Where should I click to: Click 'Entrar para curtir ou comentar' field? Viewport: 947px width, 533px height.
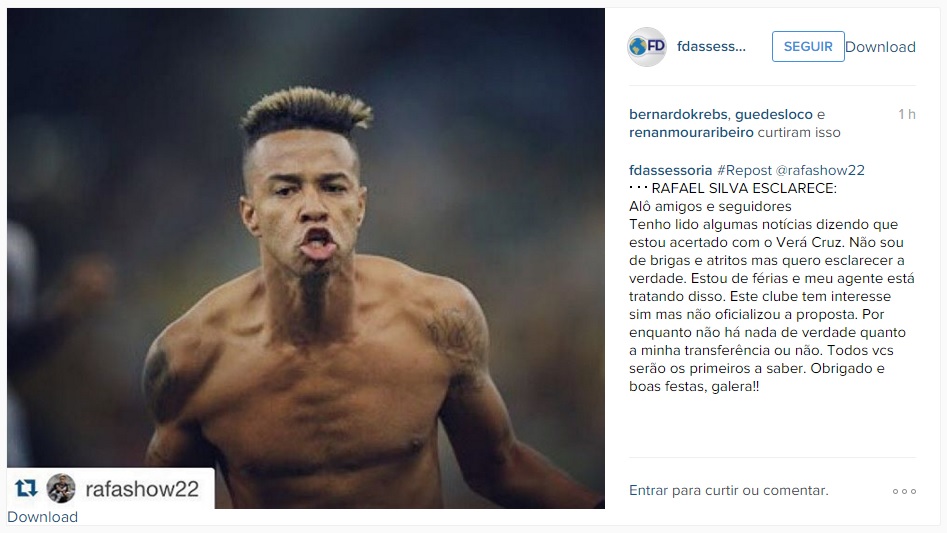coord(728,491)
